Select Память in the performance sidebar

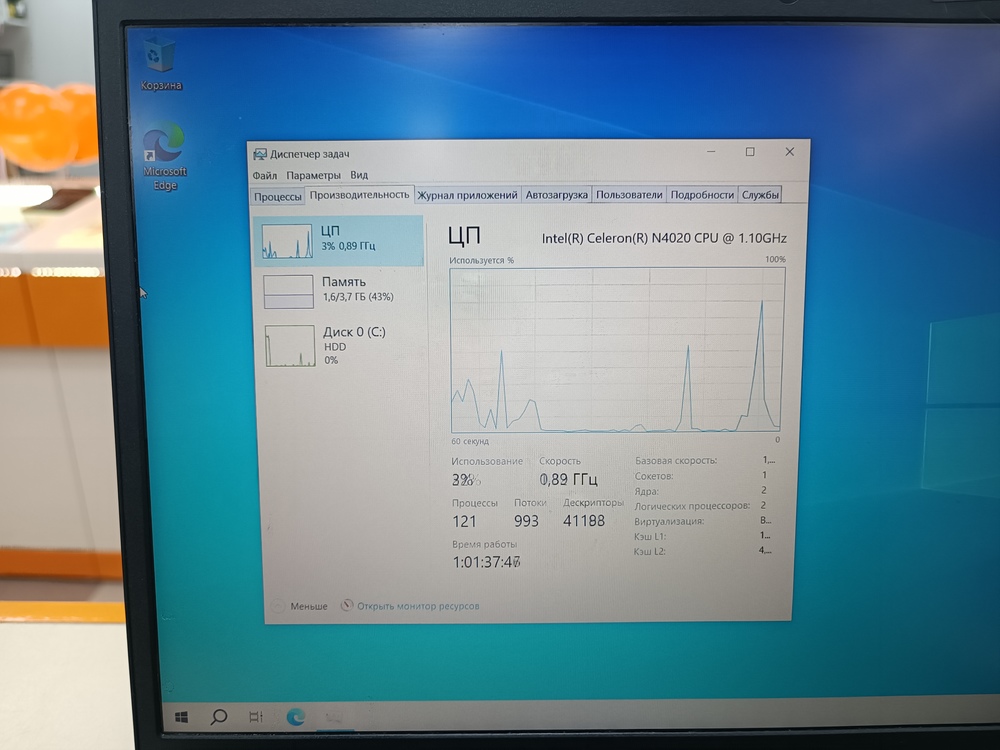[x=345, y=287]
